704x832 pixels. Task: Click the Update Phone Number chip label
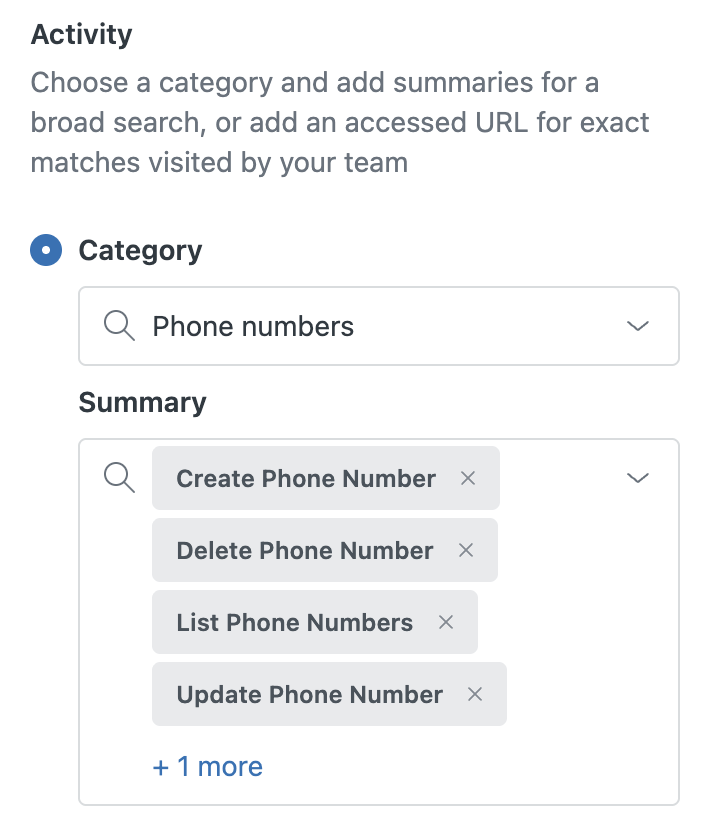click(x=310, y=694)
